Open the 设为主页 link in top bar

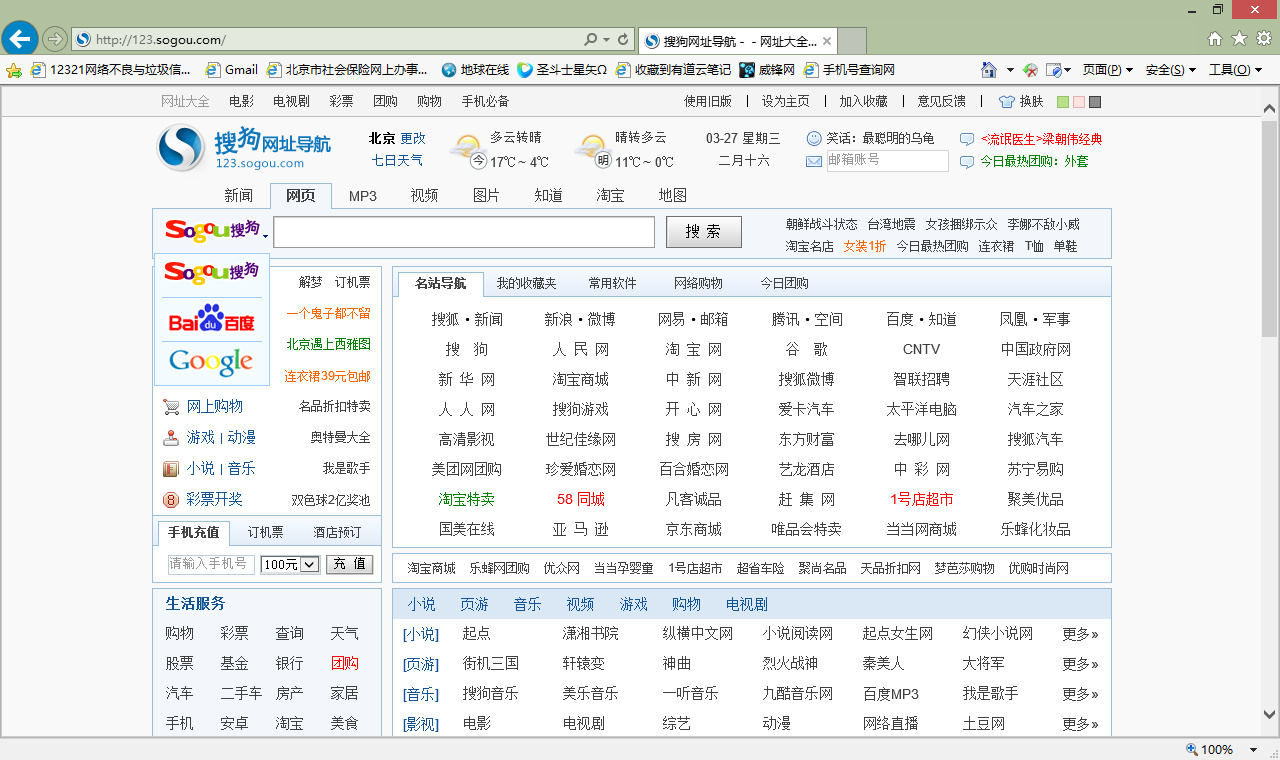coord(786,101)
